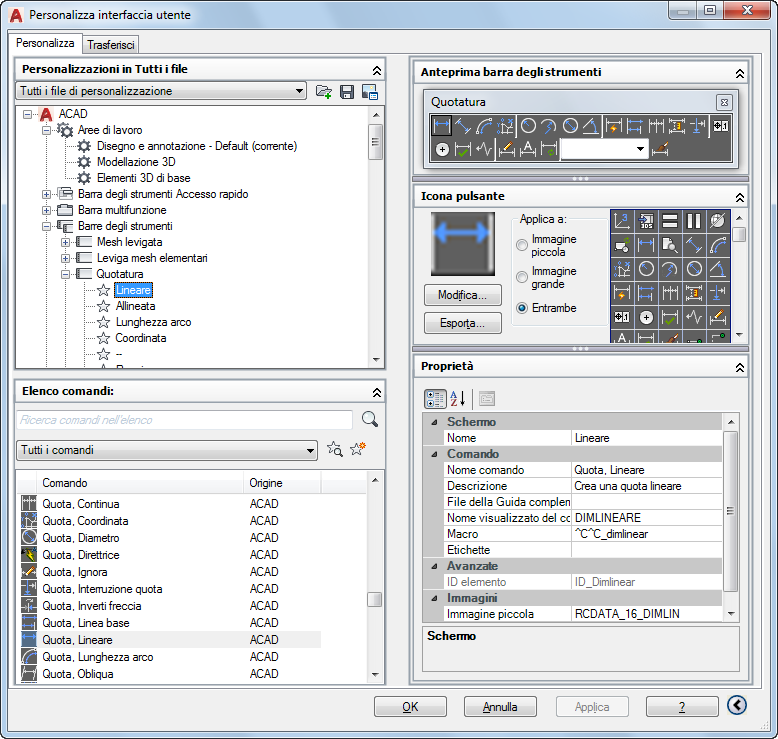Open display filters icon next to save
Image resolution: width=778 pixels, height=739 pixels.
[x=370, y=92]
